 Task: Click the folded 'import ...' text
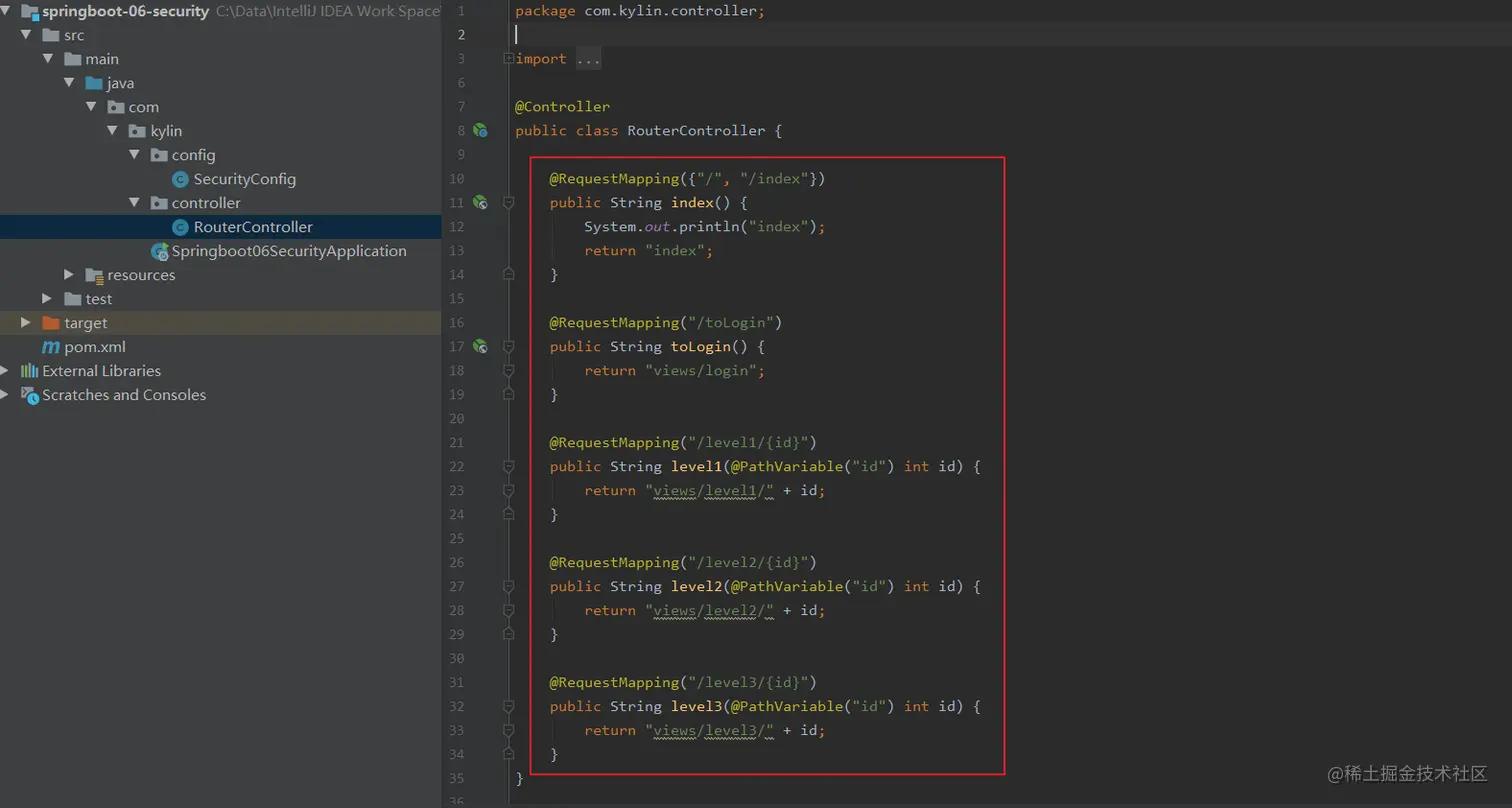click(x=558, y=59)
